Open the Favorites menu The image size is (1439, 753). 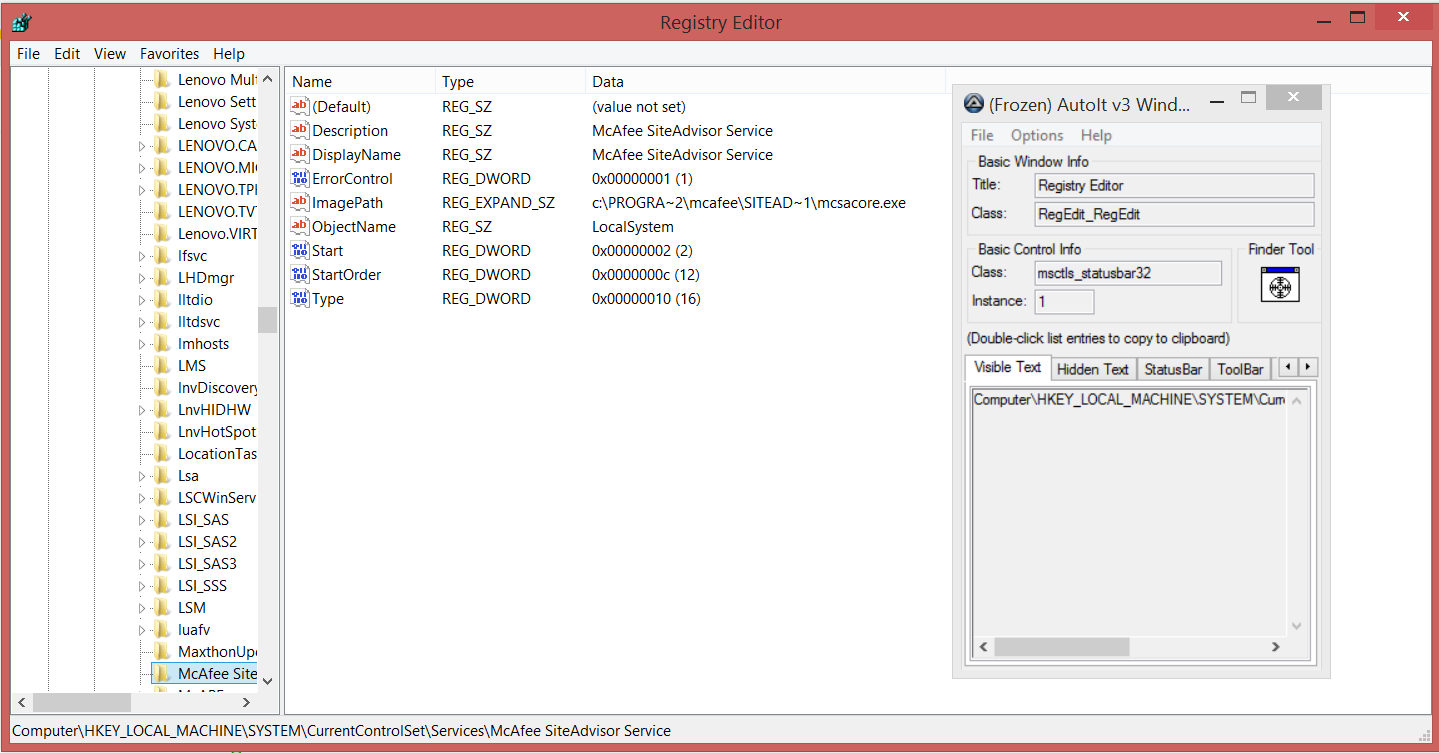click(169, 54)
